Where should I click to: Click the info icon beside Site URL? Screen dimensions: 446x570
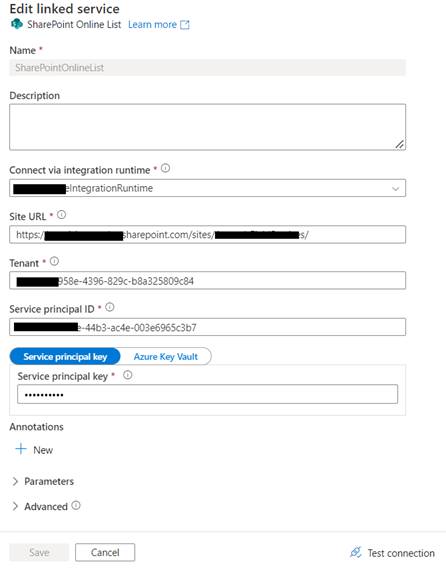[62, 215]
